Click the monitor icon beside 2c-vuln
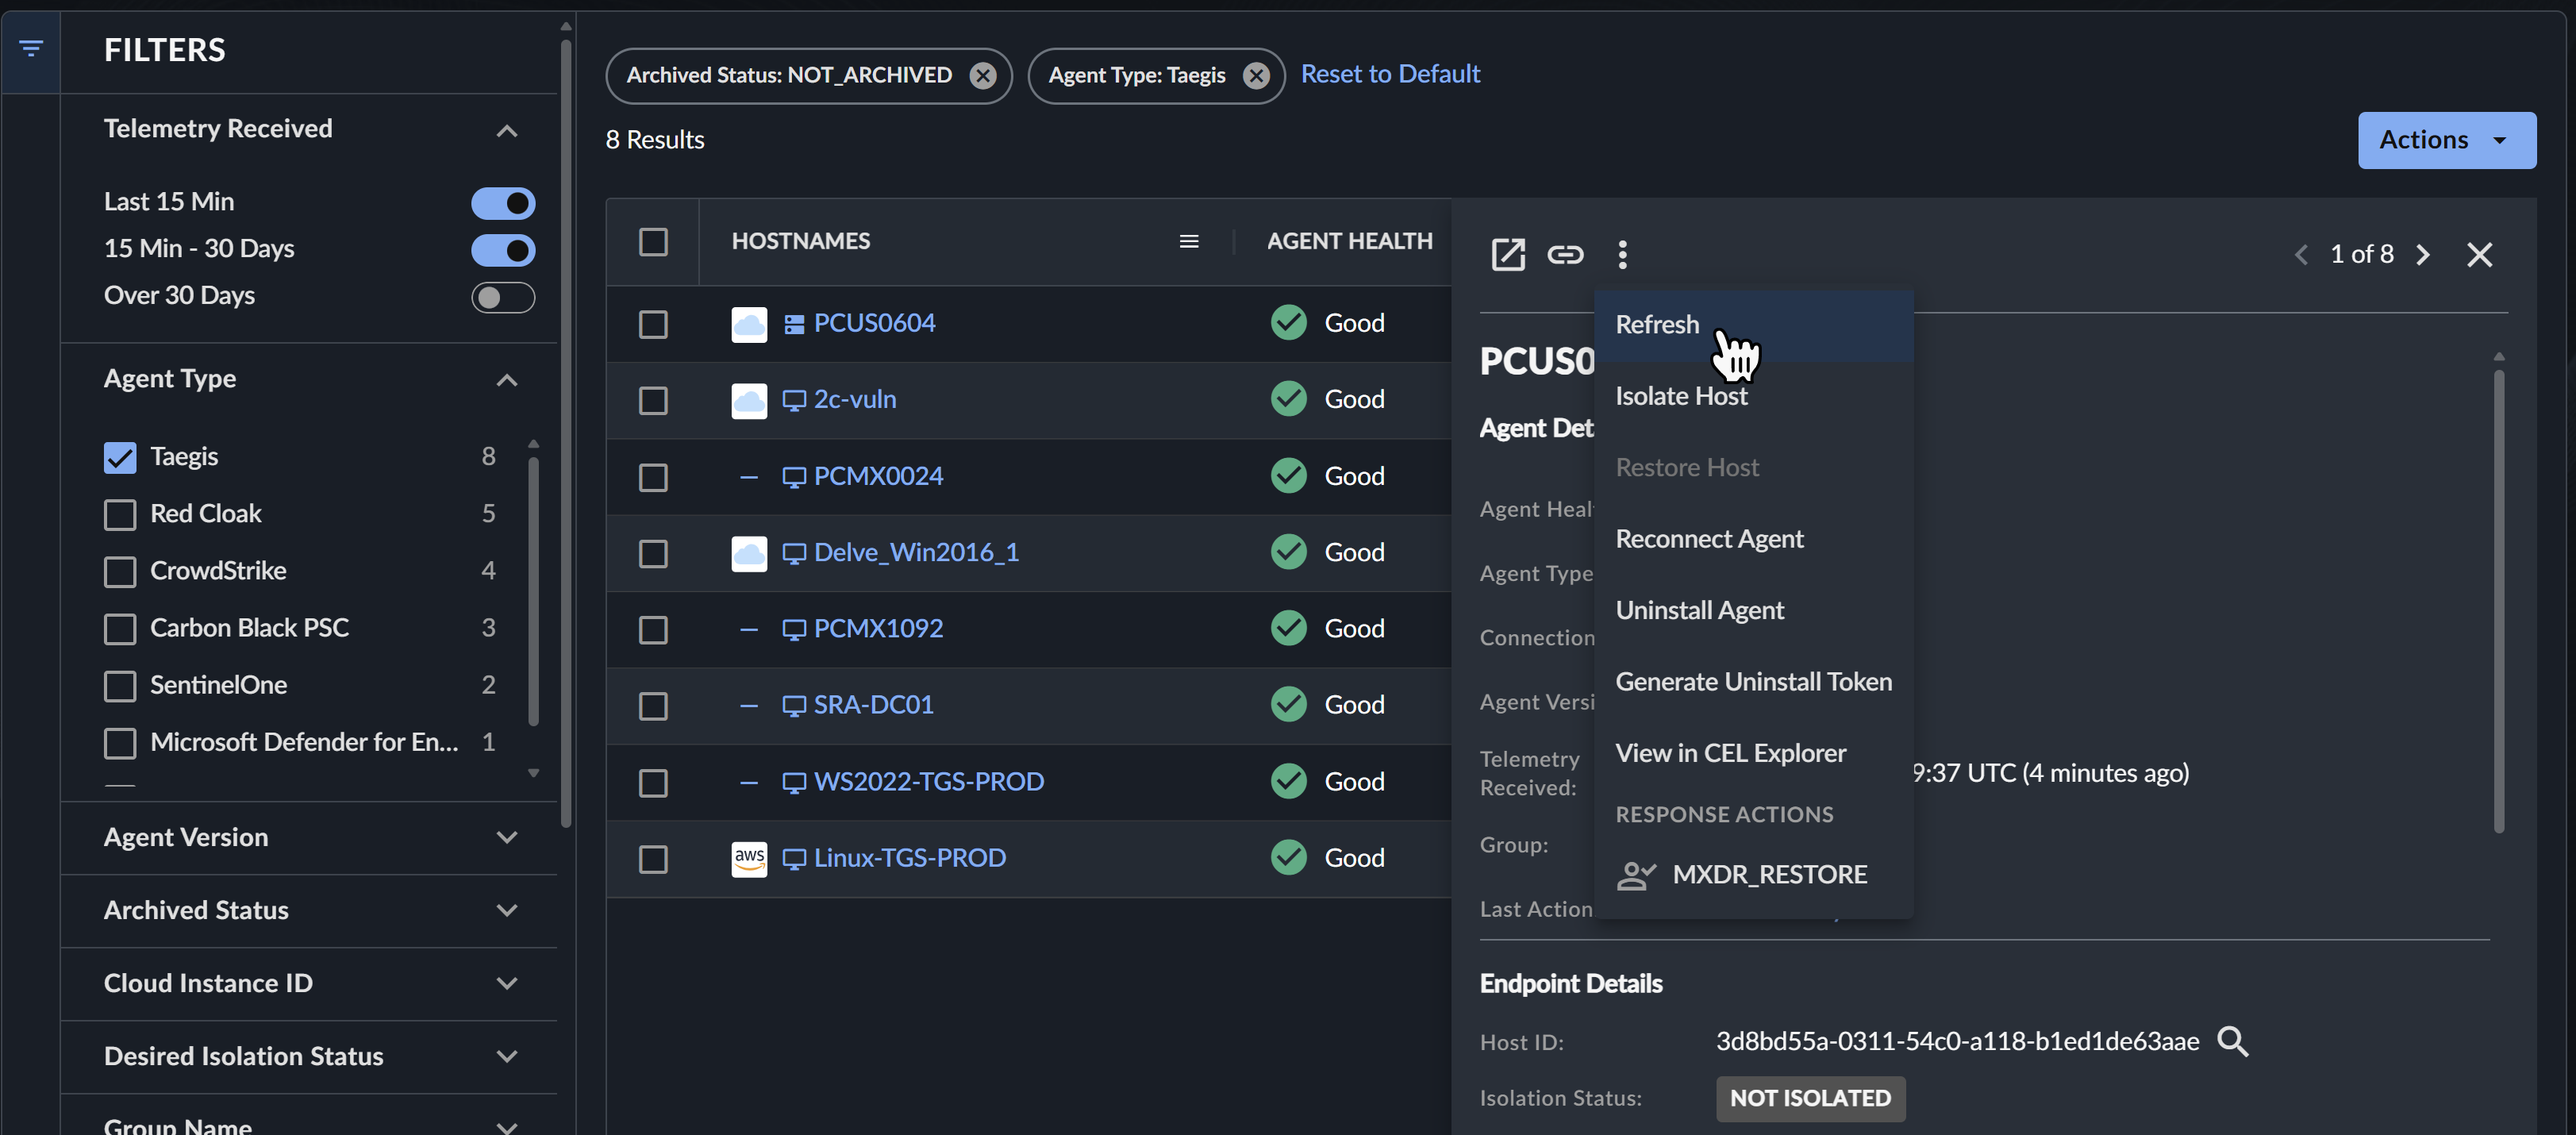Screen dimensions: 2576x1135 794,400
